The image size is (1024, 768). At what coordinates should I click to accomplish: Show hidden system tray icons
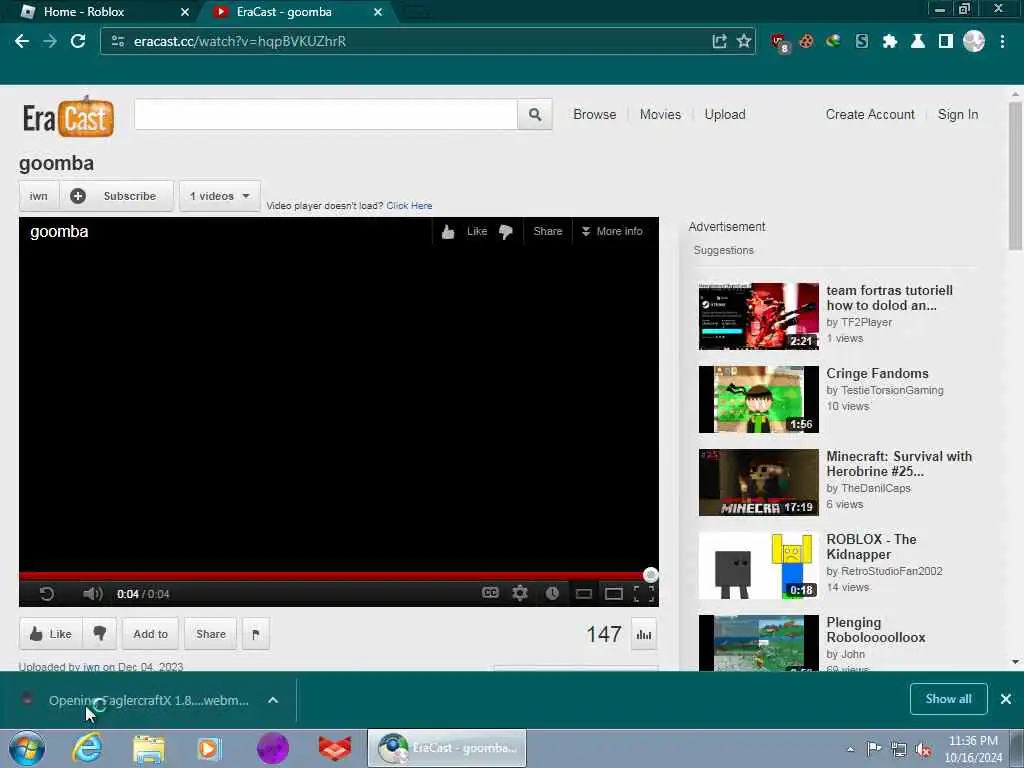click(x=850, y=749)
